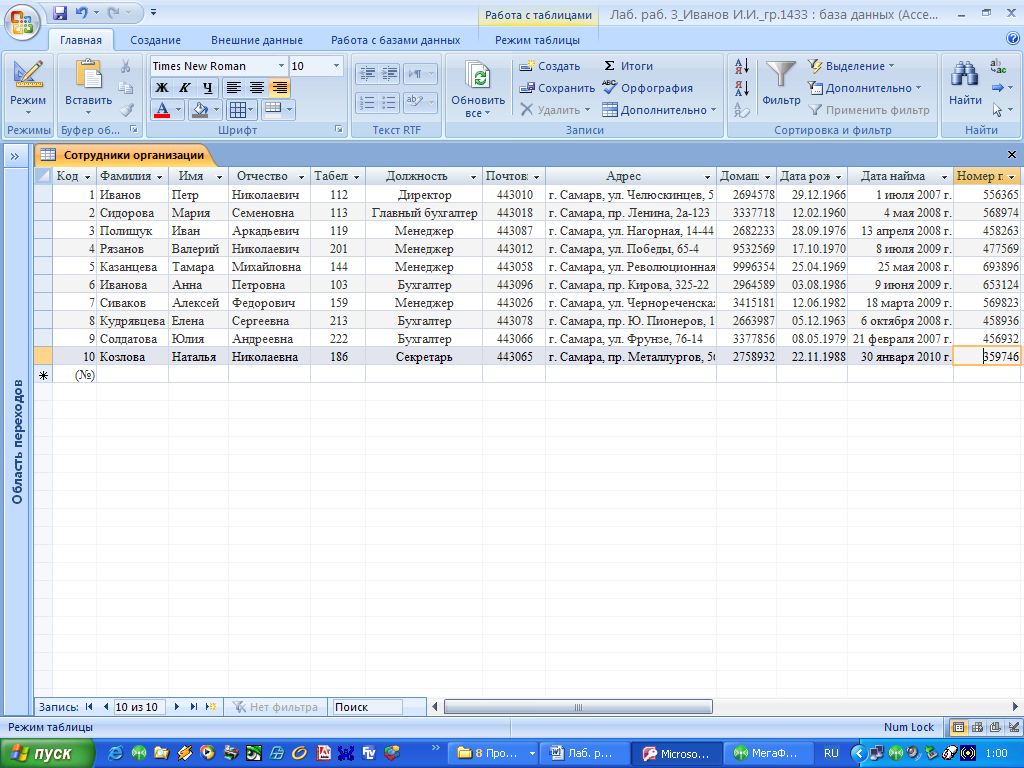Click the record number field
1024x768 pixels.
click(x=139, y=707)
